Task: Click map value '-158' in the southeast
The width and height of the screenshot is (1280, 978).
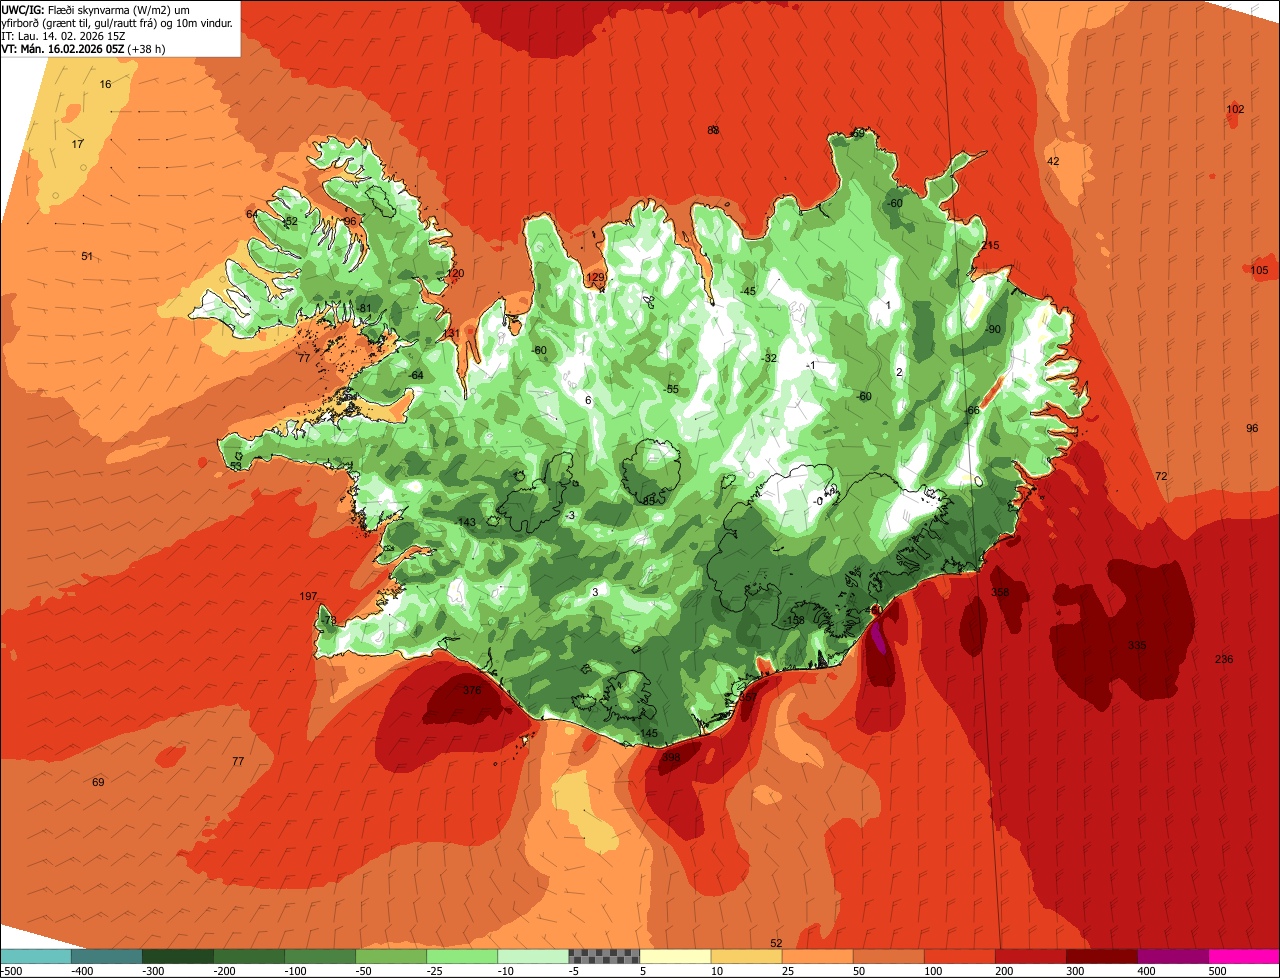Action: [x=795, y=621]
